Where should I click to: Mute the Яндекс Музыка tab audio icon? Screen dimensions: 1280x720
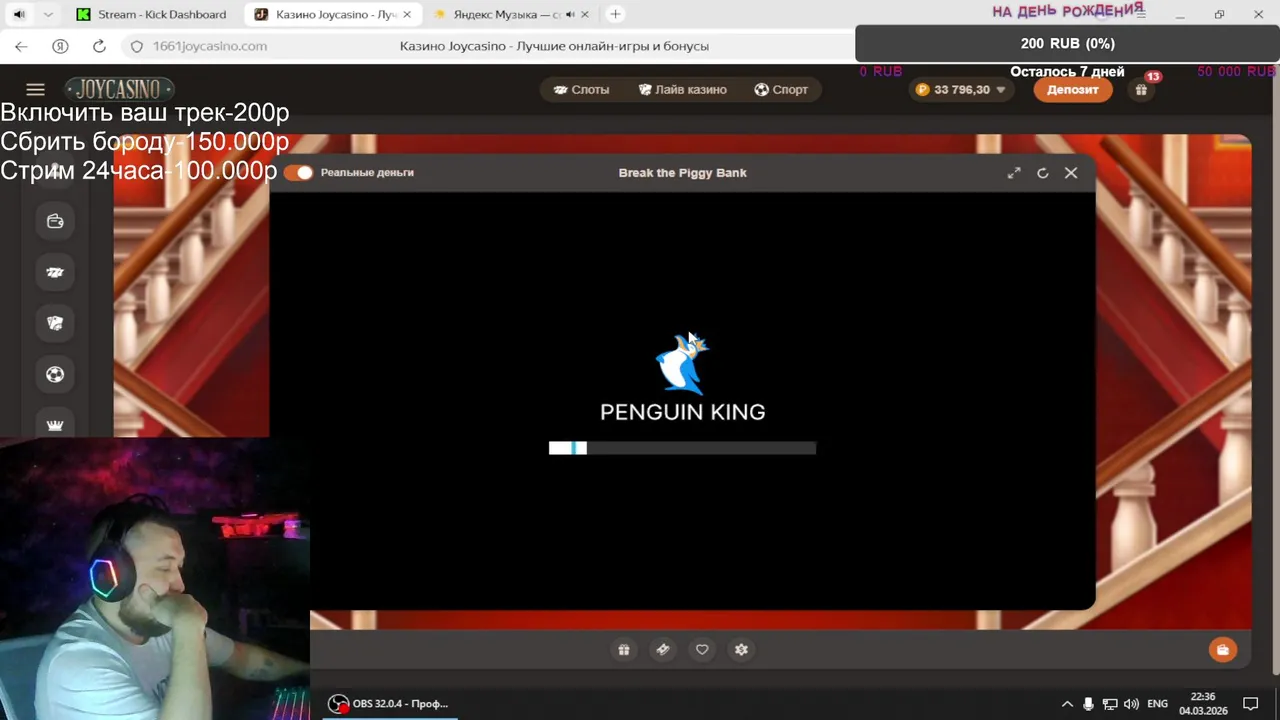click(x=570, y=15)
